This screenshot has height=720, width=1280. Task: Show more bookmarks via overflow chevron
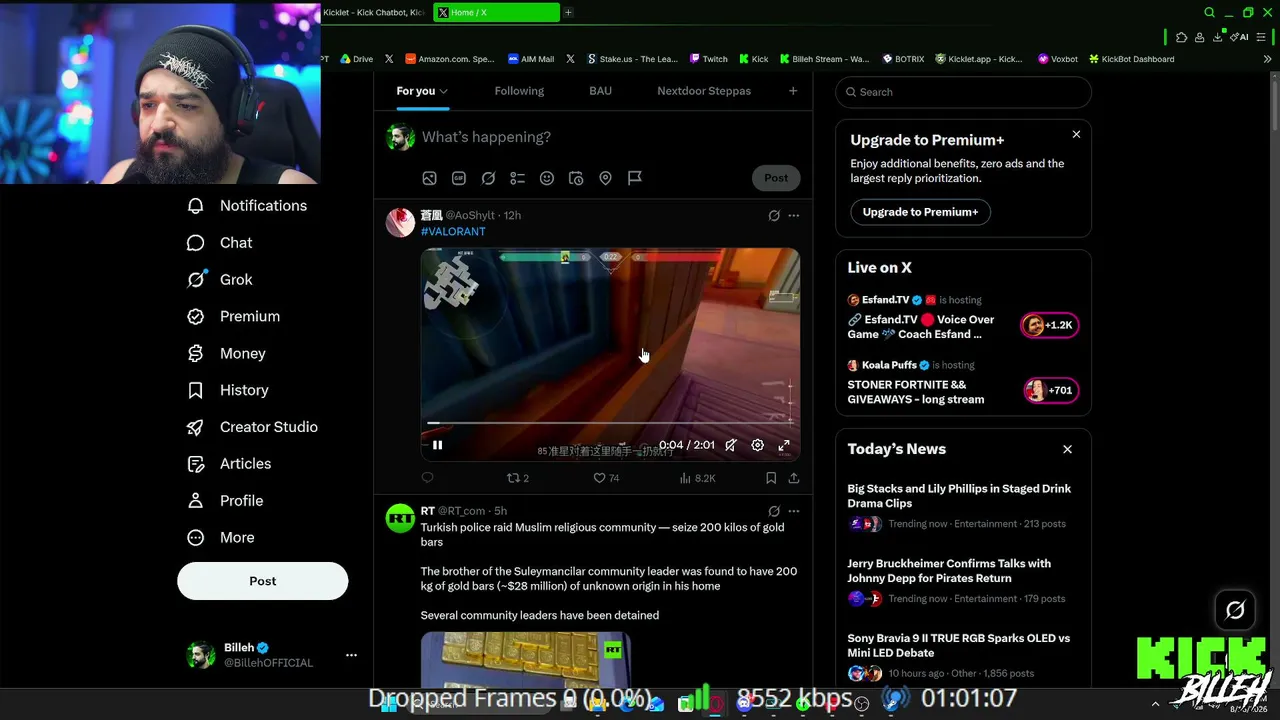coord(1268,59)
